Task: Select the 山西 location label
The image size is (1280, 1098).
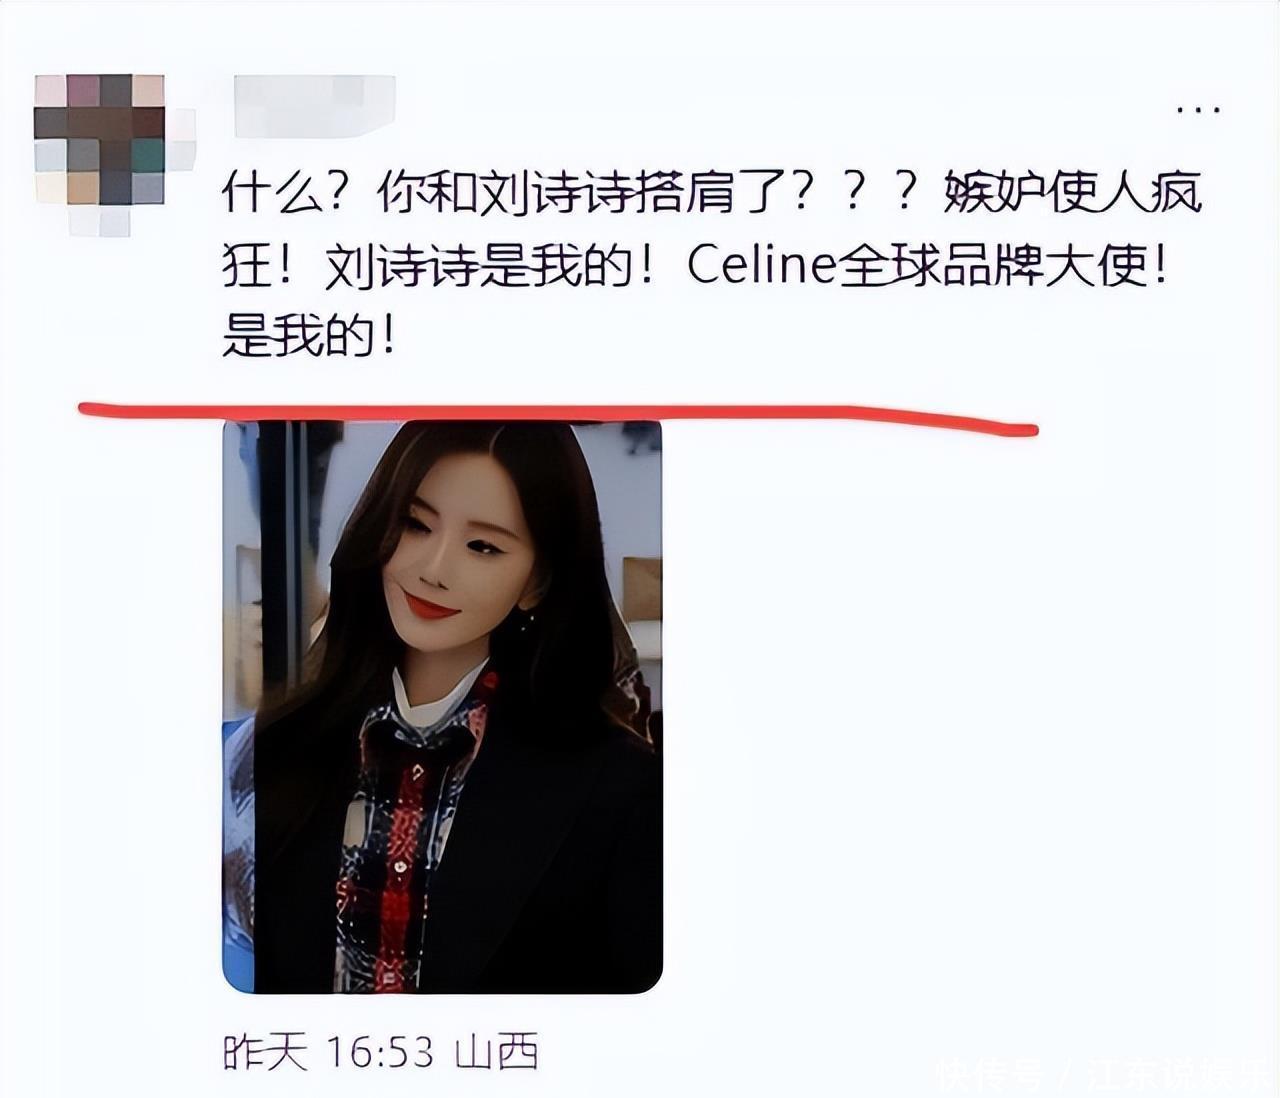Action: 498,1051
